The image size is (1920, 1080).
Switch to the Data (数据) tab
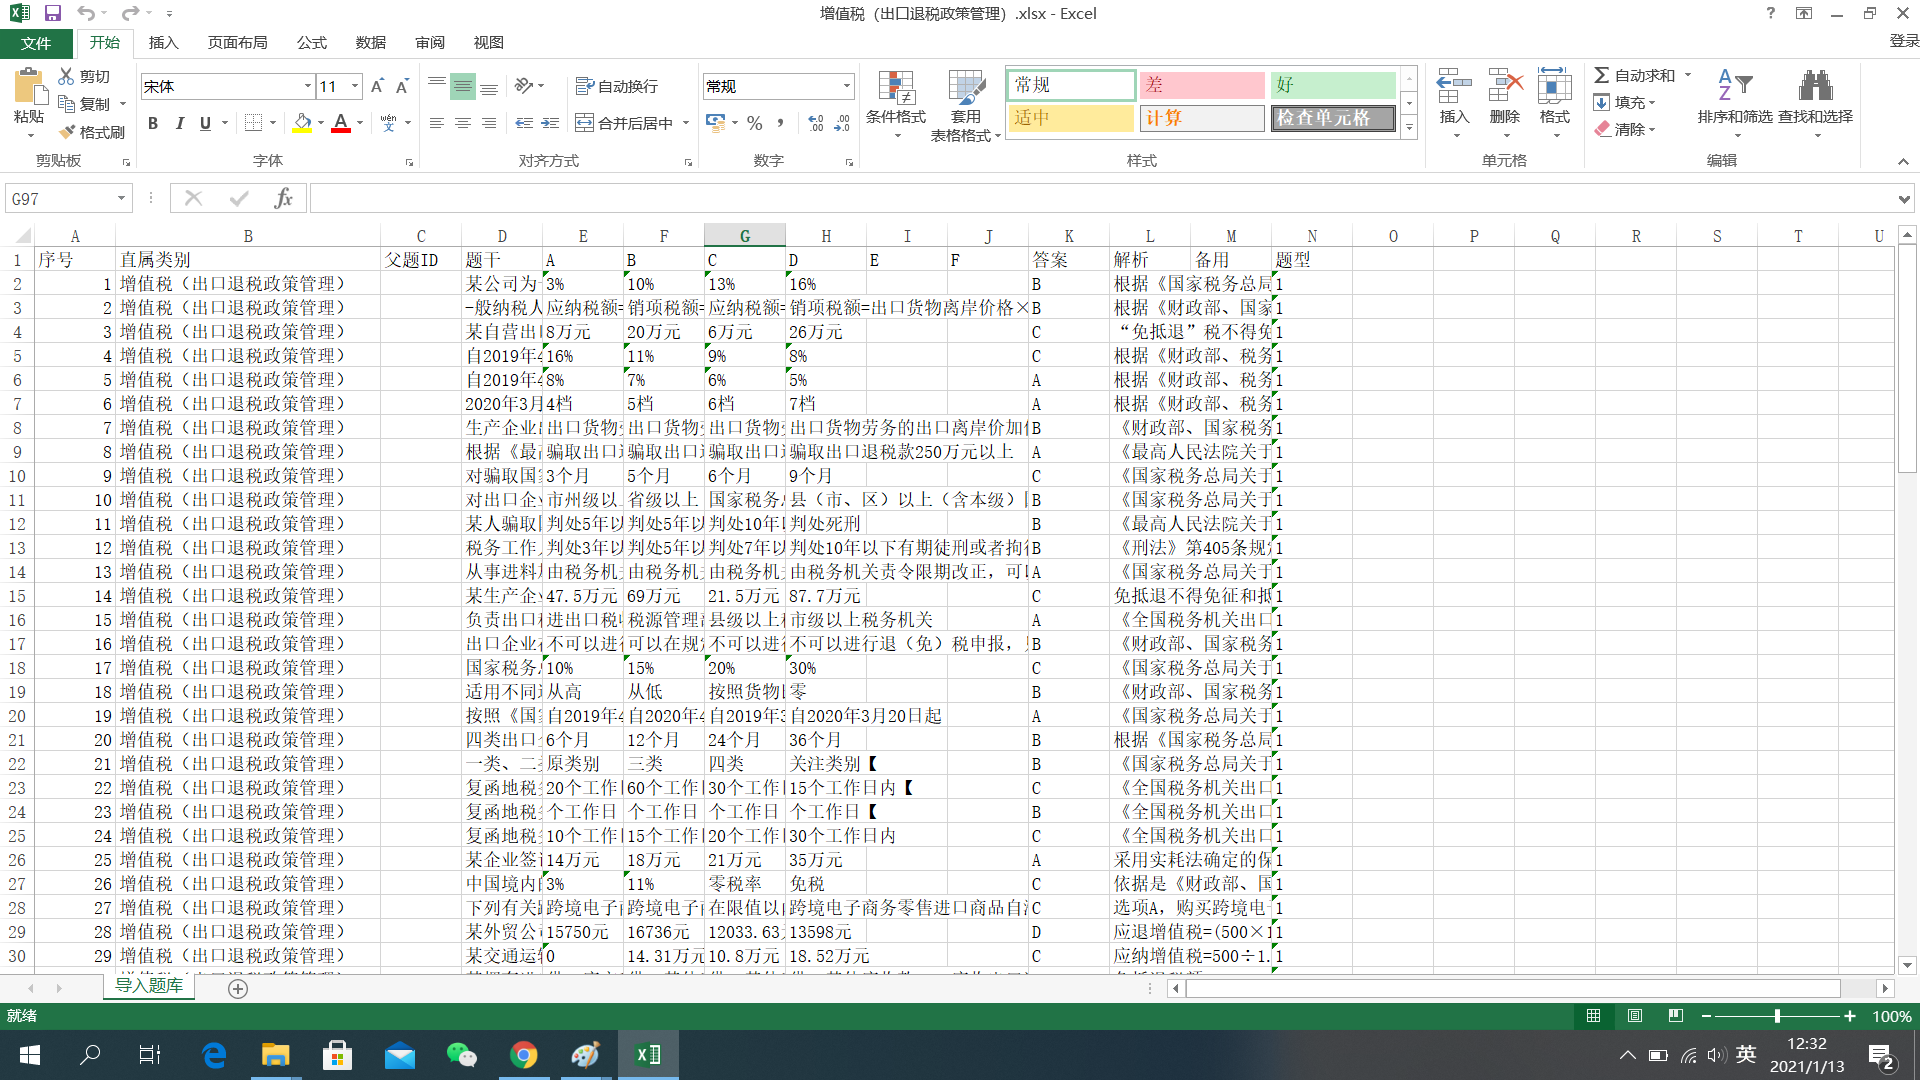pos(370,43)
